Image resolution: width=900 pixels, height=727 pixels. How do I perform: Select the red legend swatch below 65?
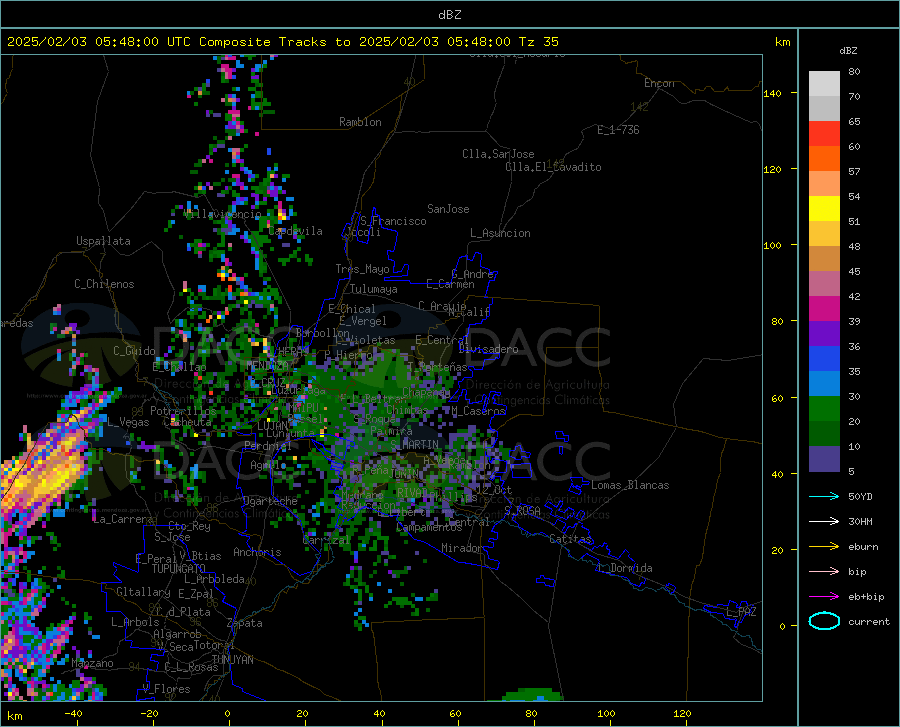(824, 134)
